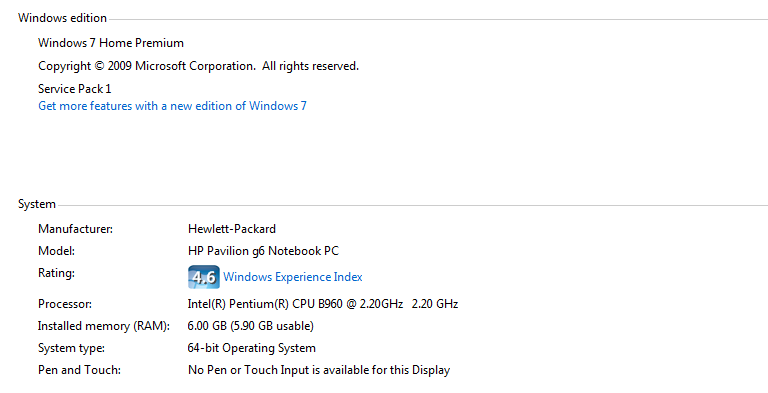Click the Model label
The height and width of the screenshot is (393, 768).
click(56, 251)
